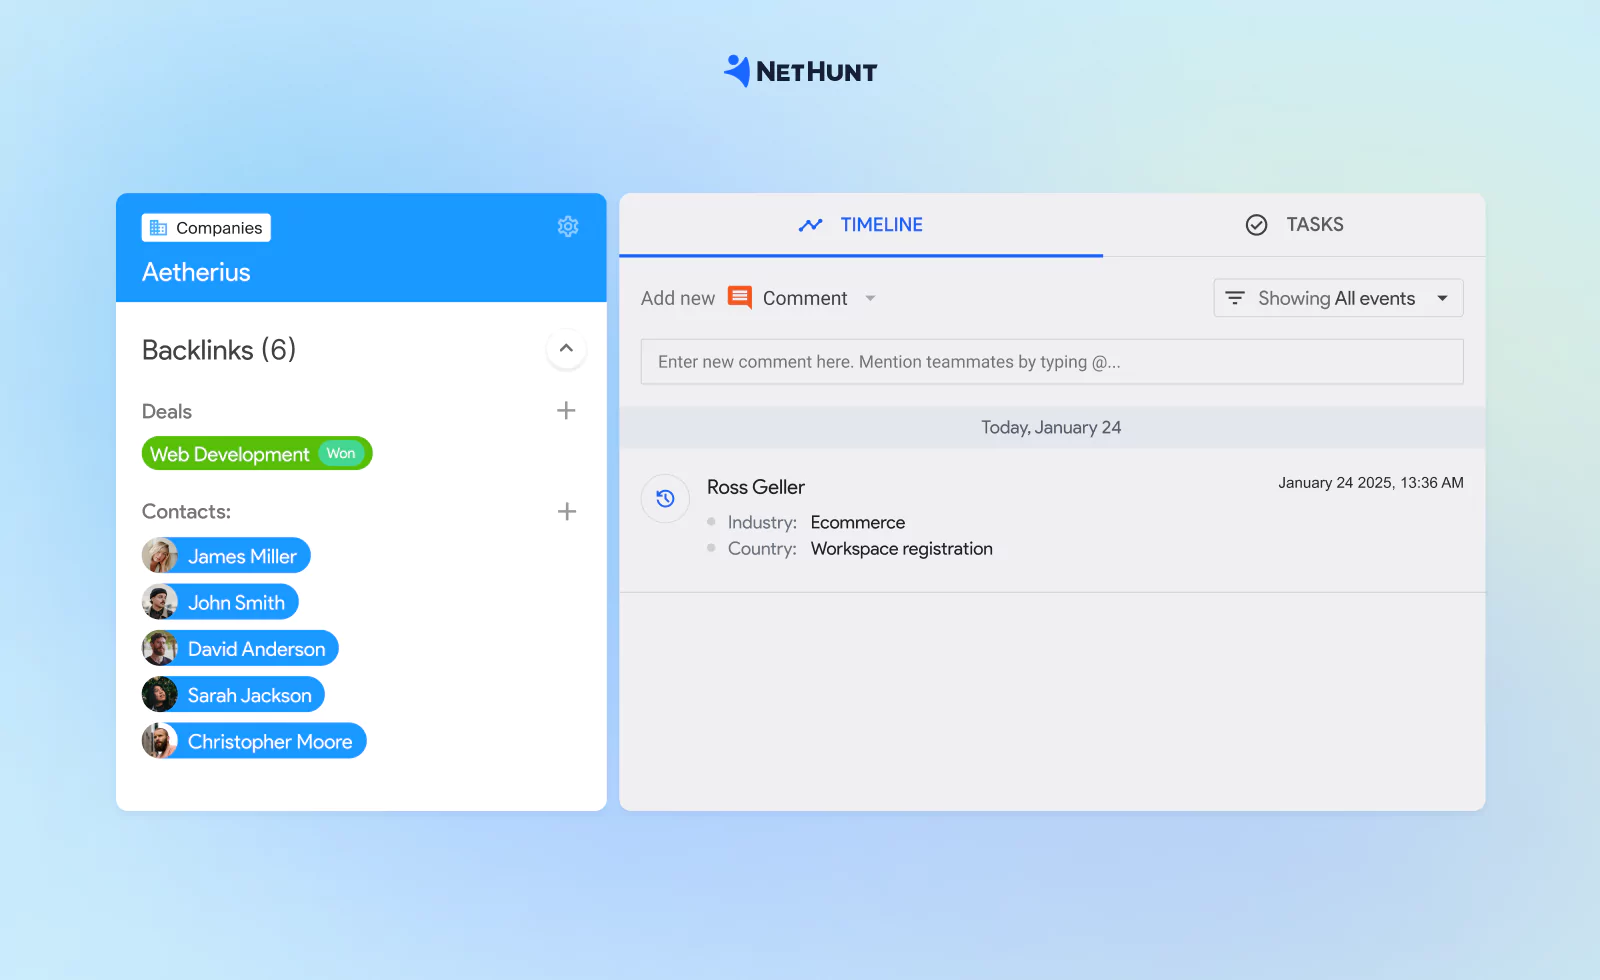Open David Anderson contact record

[x=256, y=649]
